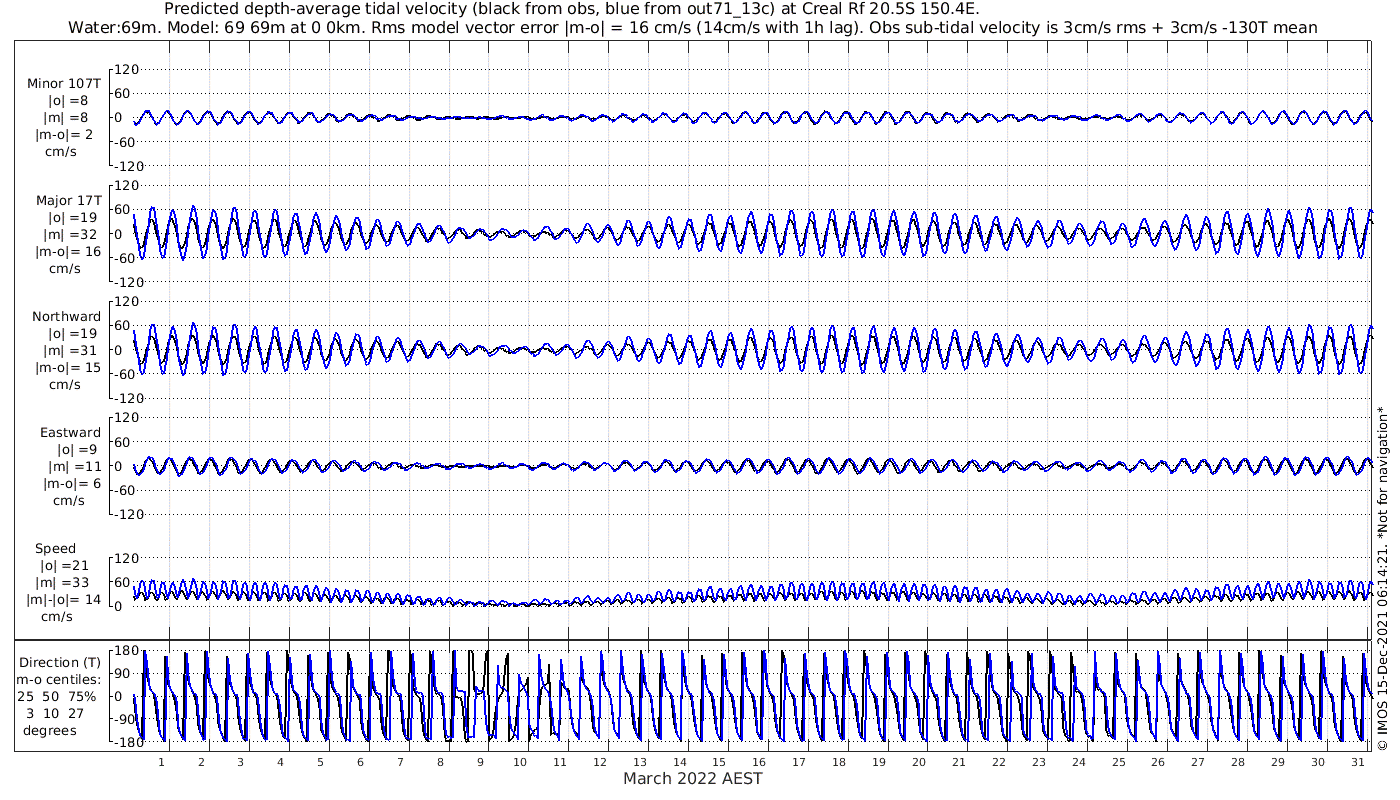Click the 'm-o centiles:' label
The width and height of the screenshot is (1400, 800).
tap(58, 679)
